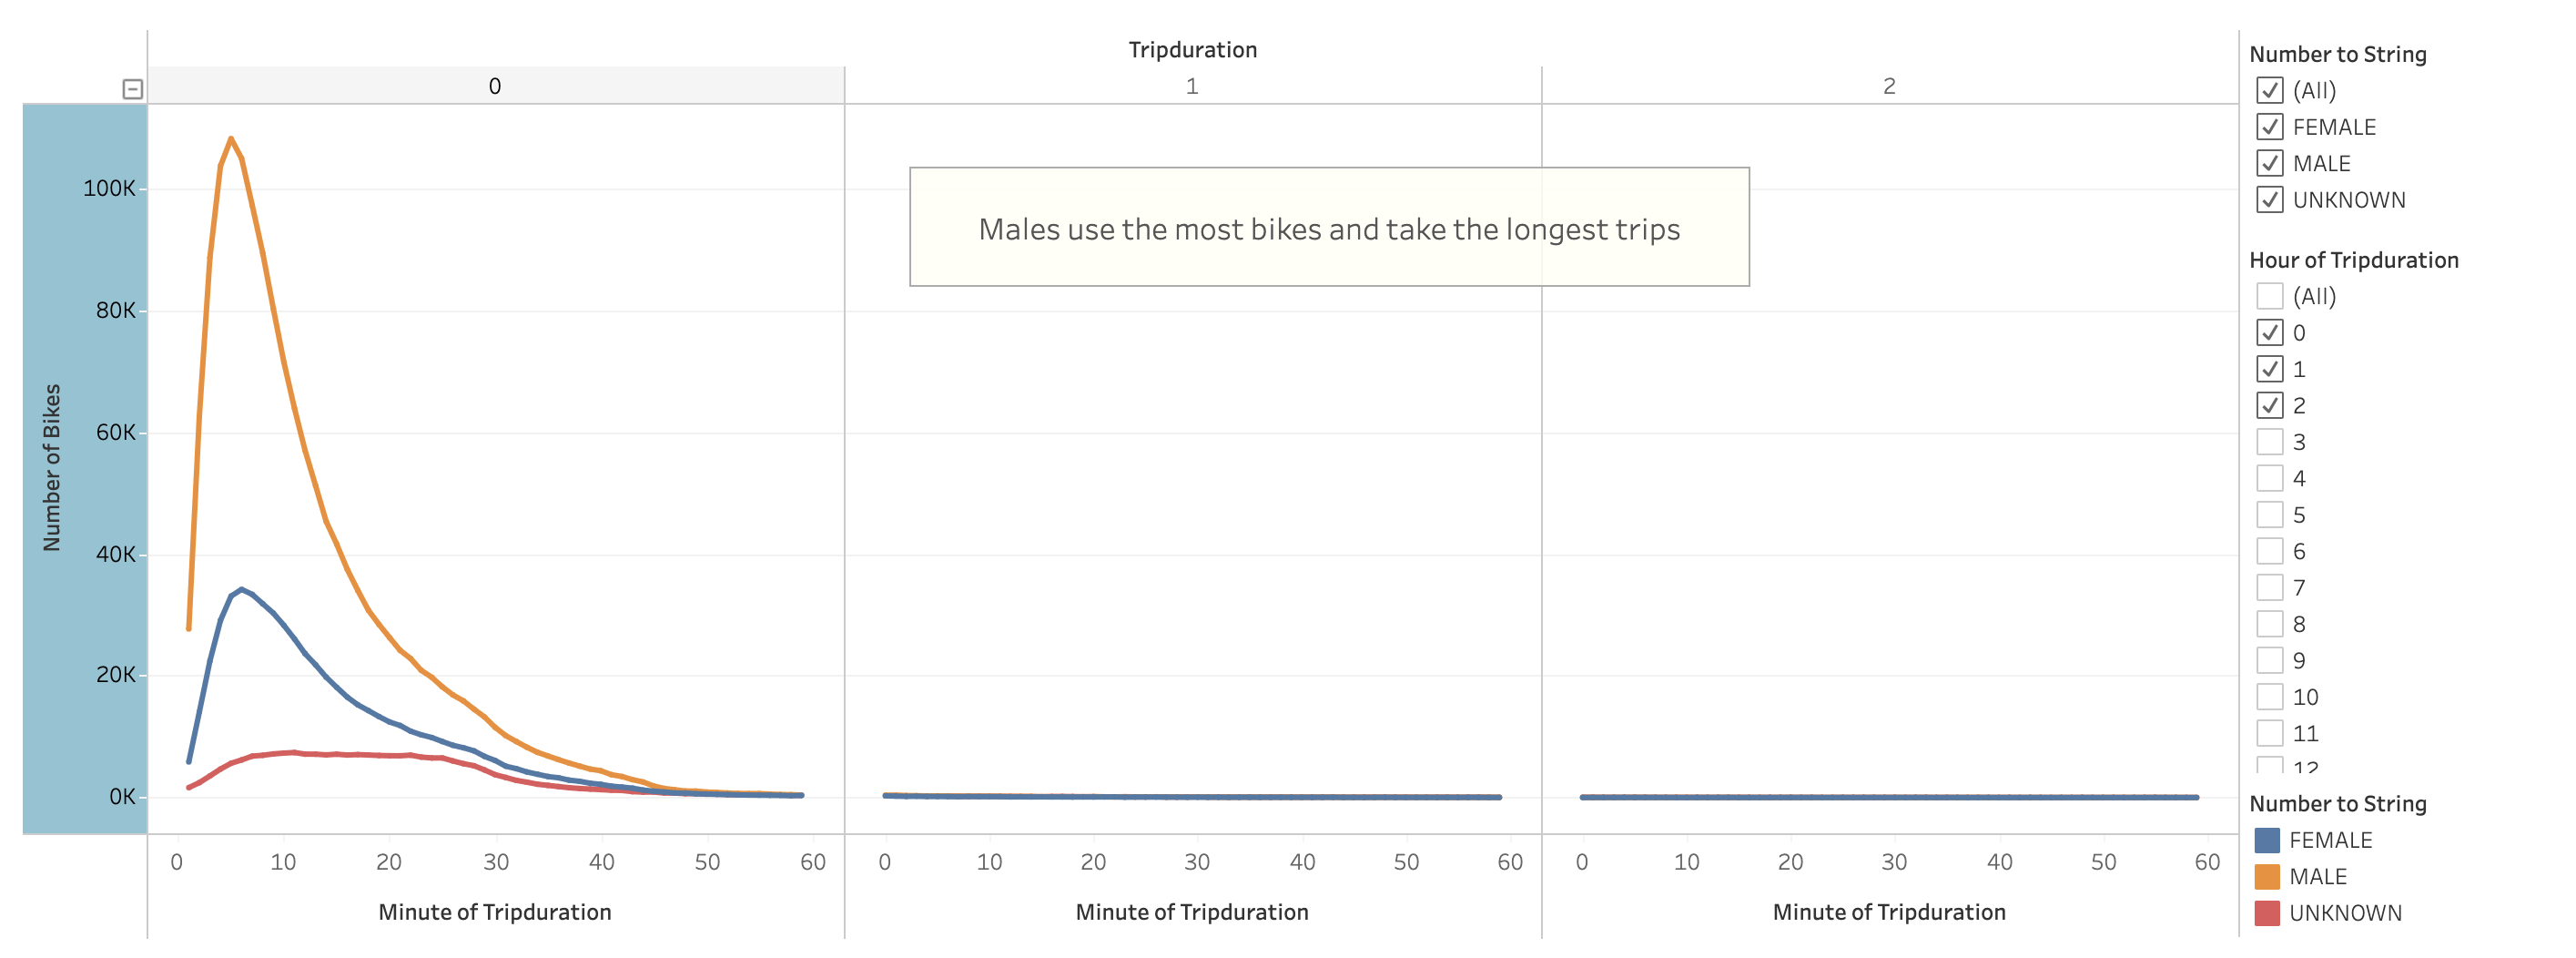Uncheck the MALE filter checkbox
Viewport: 2576px width, 958px height.
tap(2273, 163)
